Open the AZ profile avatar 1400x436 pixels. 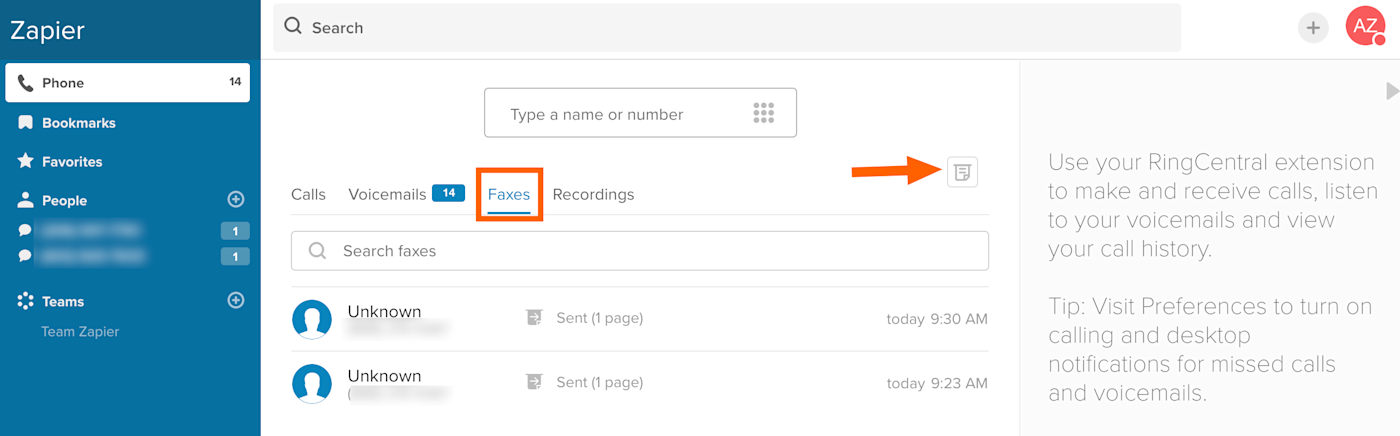point(1365,27)
